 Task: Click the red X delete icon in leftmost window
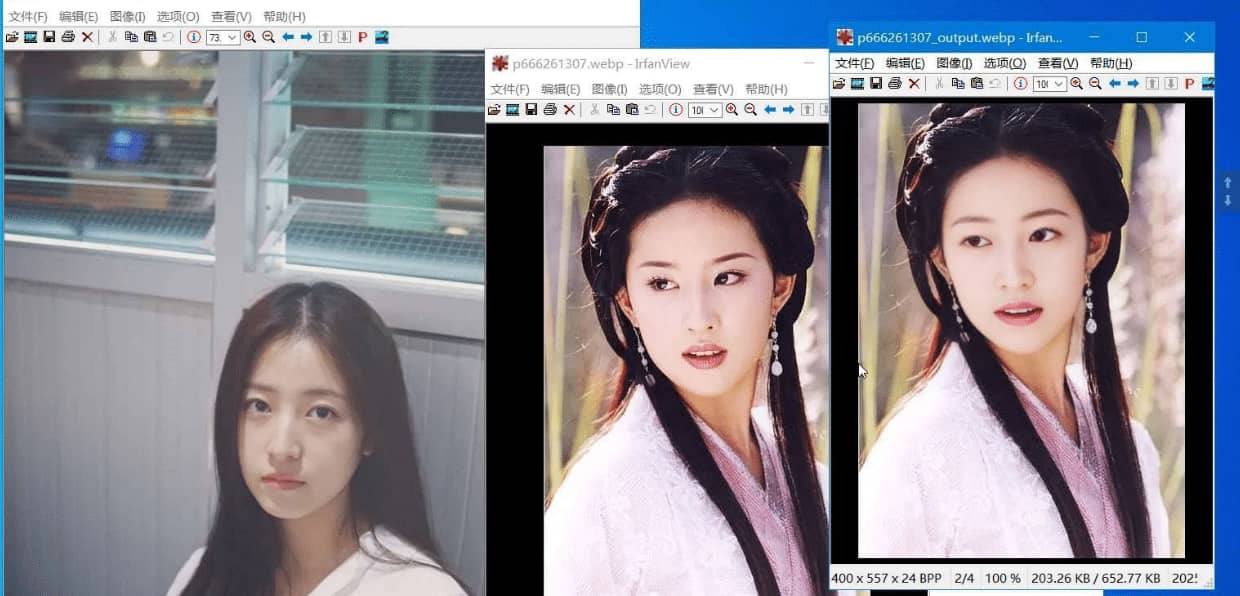point(87,37)
